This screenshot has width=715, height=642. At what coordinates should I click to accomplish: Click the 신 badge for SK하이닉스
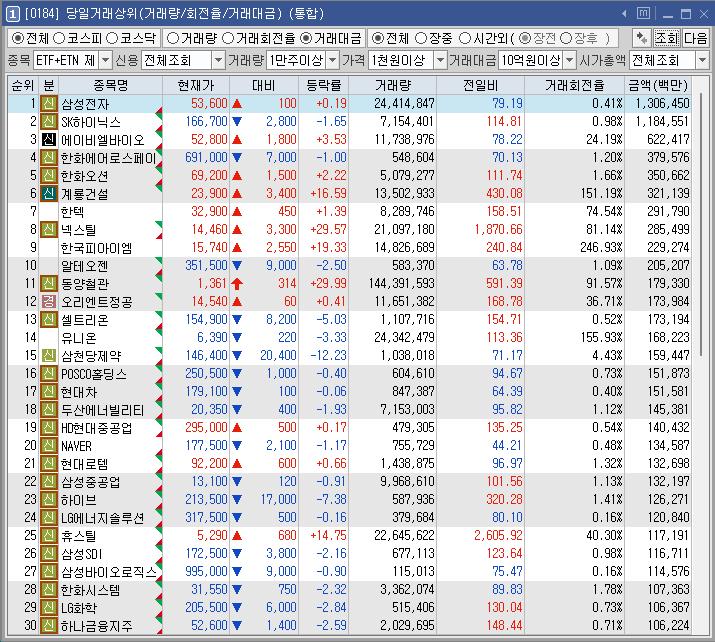48,121
